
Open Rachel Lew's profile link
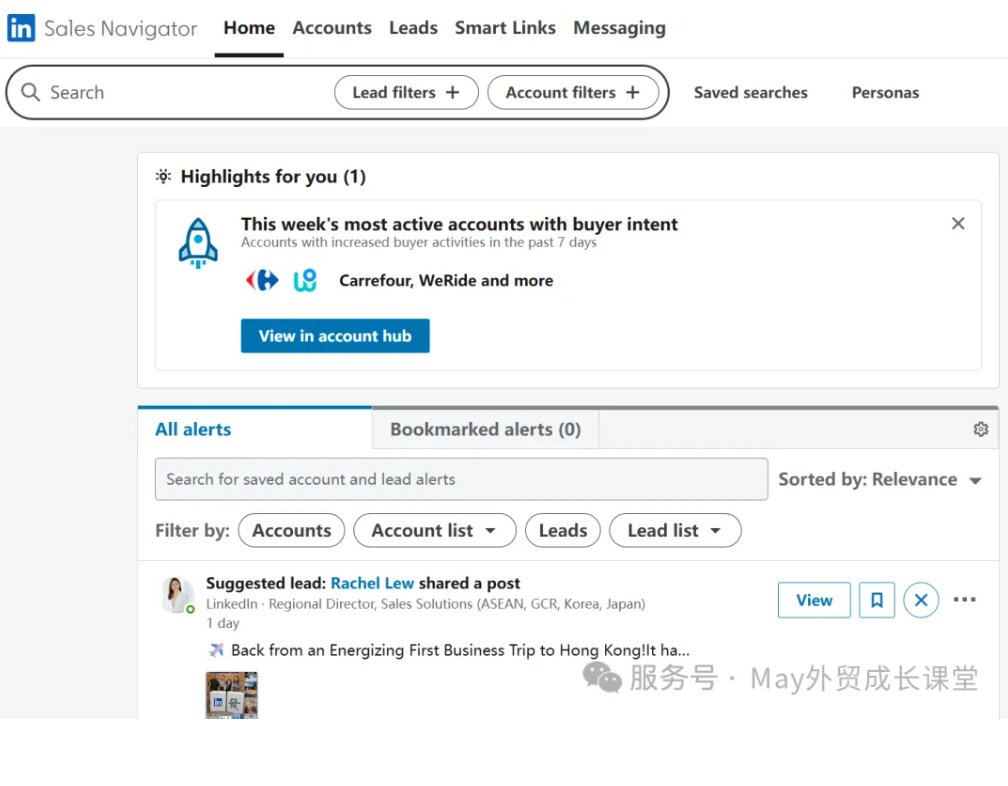click(372, 583)
